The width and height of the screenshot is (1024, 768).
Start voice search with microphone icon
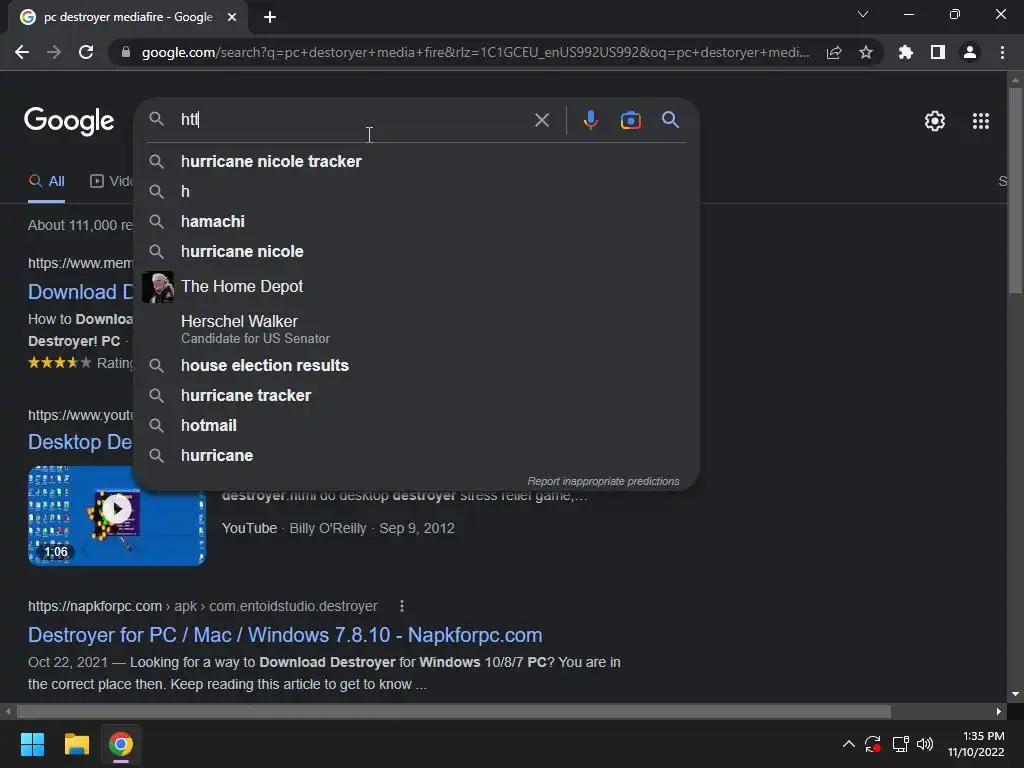pyautogui.click(x=590, y=120)
